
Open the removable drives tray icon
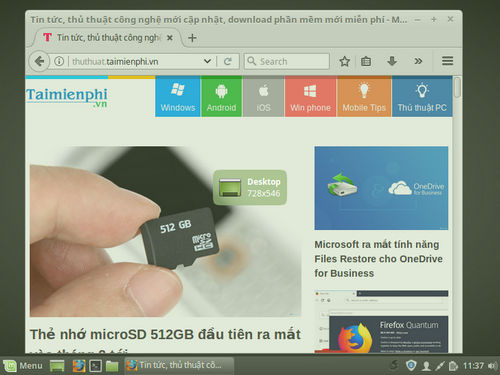coord(453,366)
